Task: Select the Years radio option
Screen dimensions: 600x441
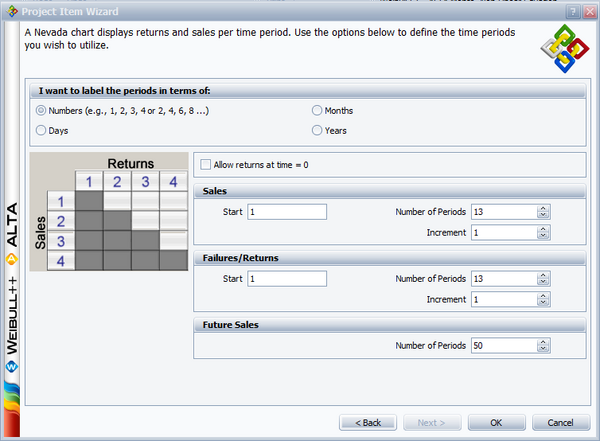Action: [x=317, y=130]
